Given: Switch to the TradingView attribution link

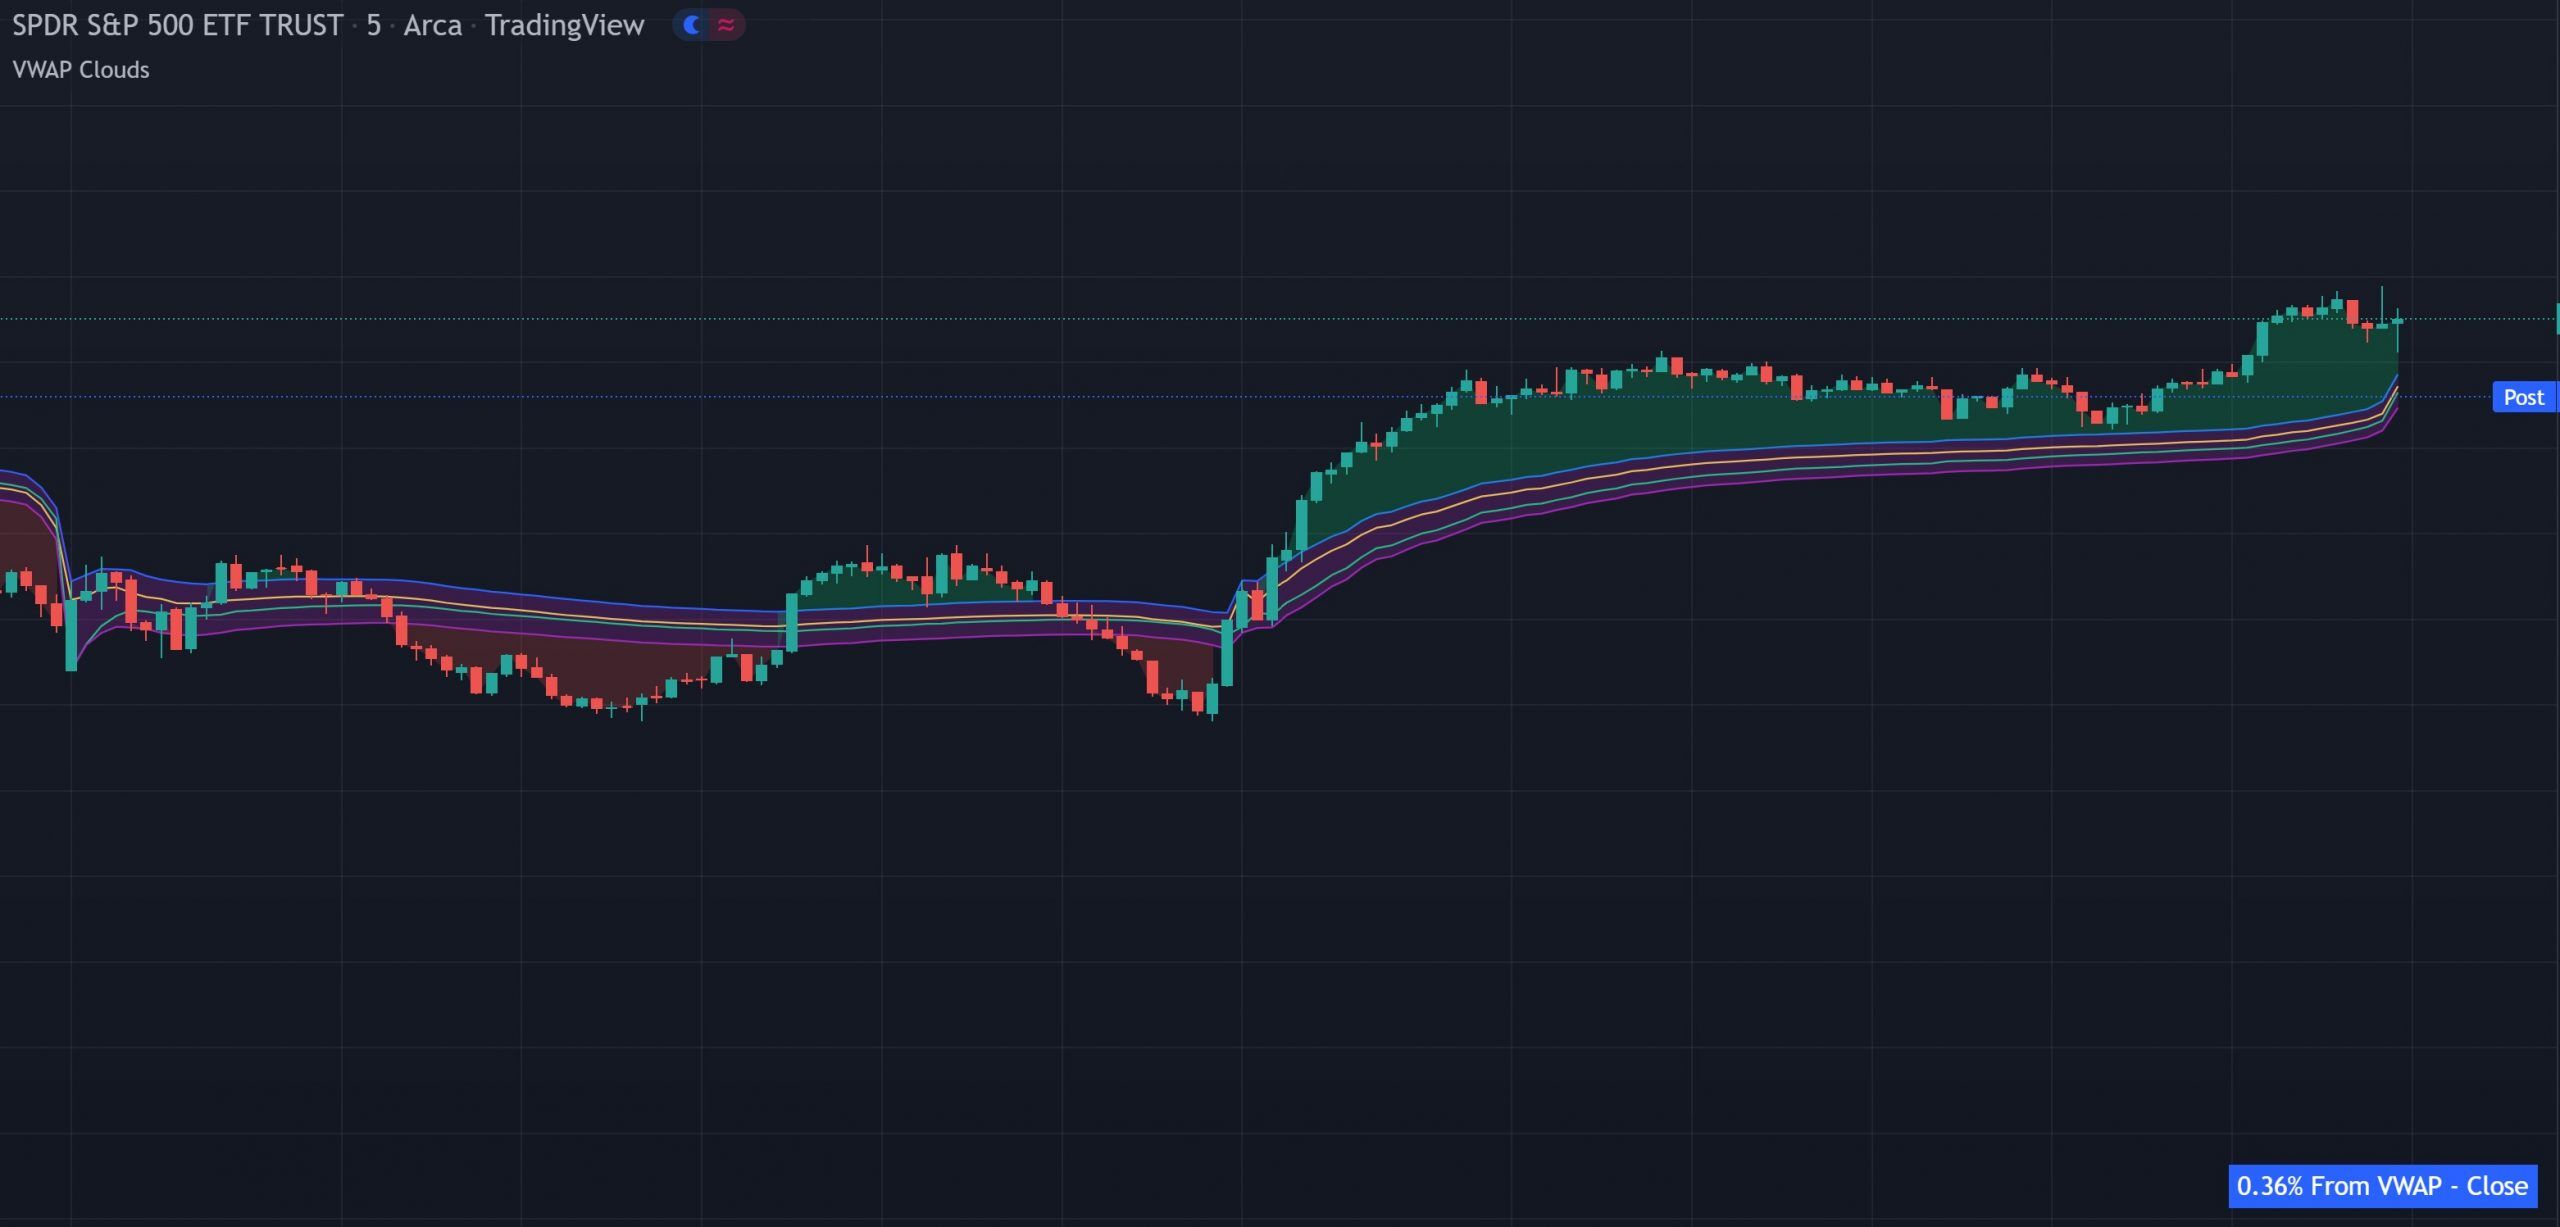Looking at the screenshot, I should (x=563, y=26).
